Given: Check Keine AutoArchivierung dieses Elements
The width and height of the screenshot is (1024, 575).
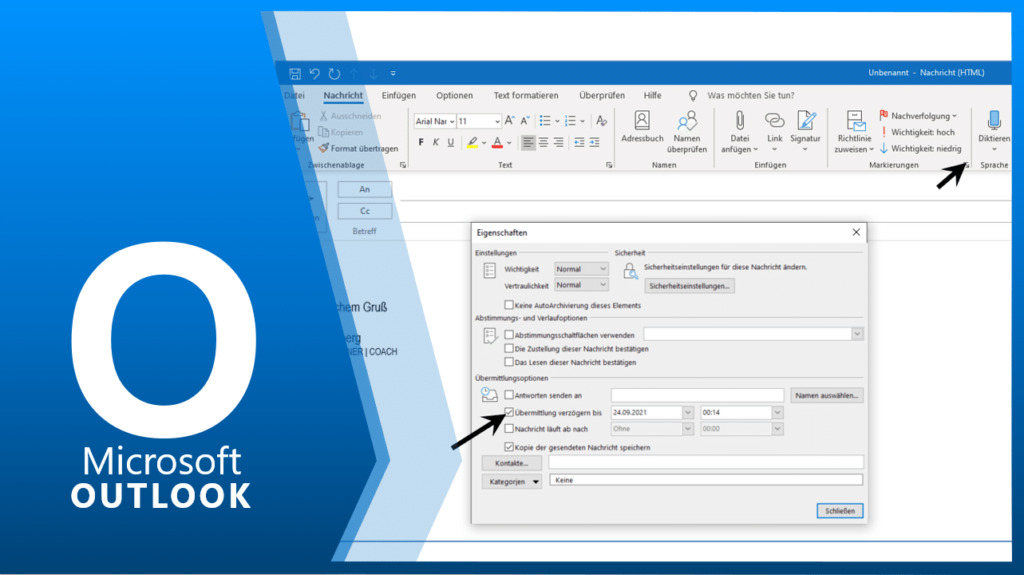Looking at the screenshot, I should tap(509, 305).
